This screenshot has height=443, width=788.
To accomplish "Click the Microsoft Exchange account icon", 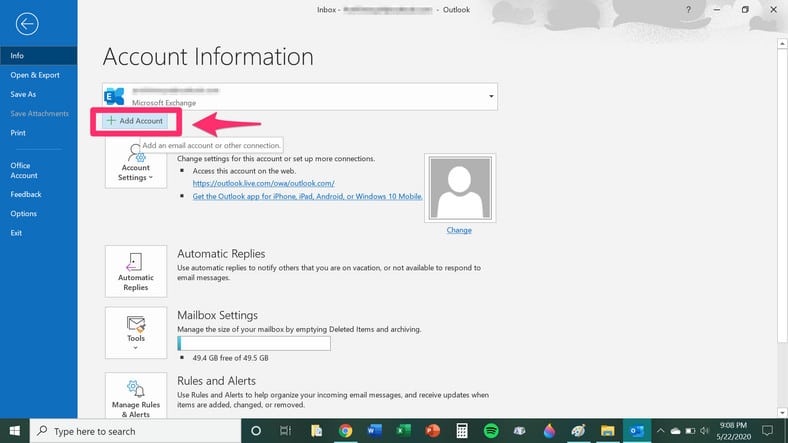I will point(115,96).
